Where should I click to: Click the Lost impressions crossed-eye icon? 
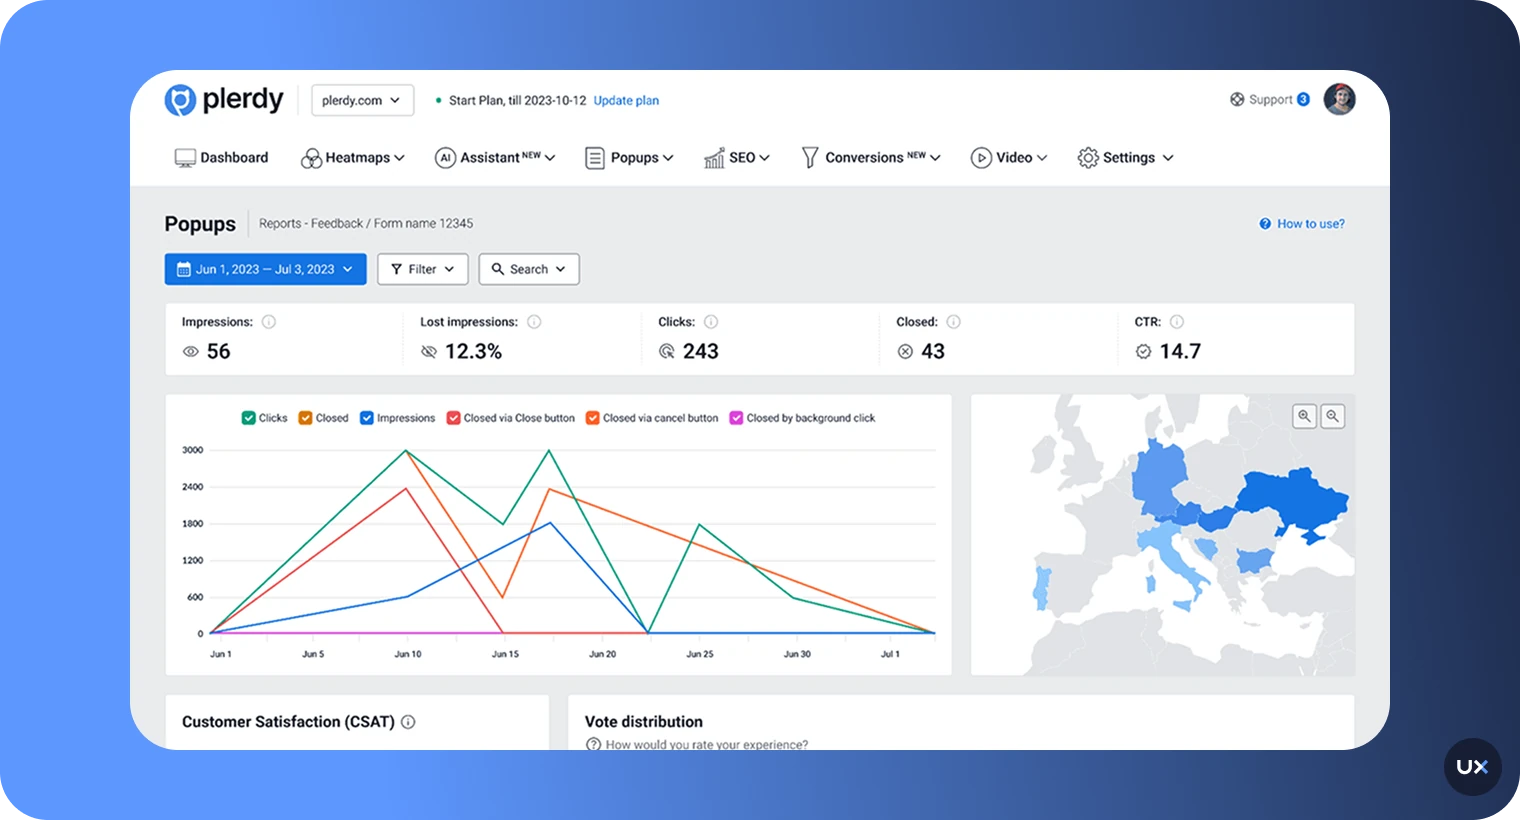[429, 352]
